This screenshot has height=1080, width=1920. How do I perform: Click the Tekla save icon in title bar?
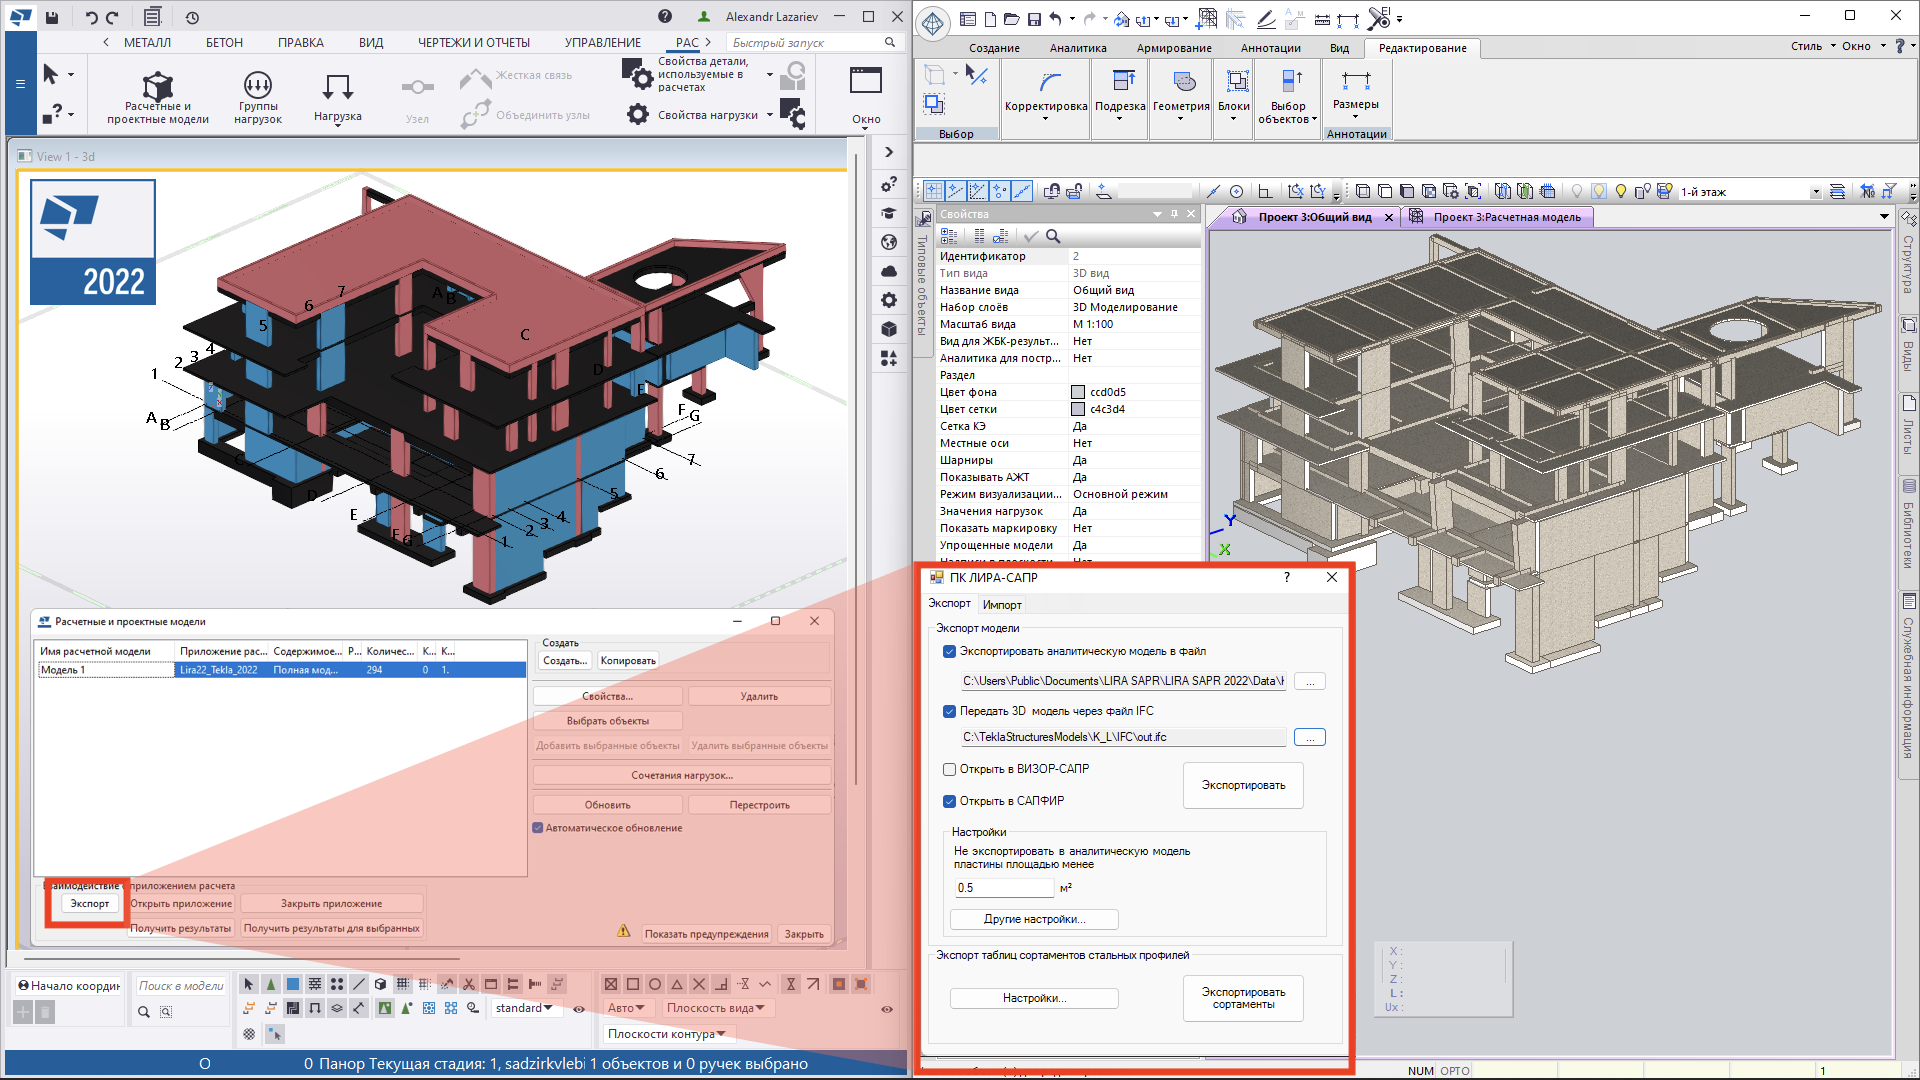click(52, 17)
